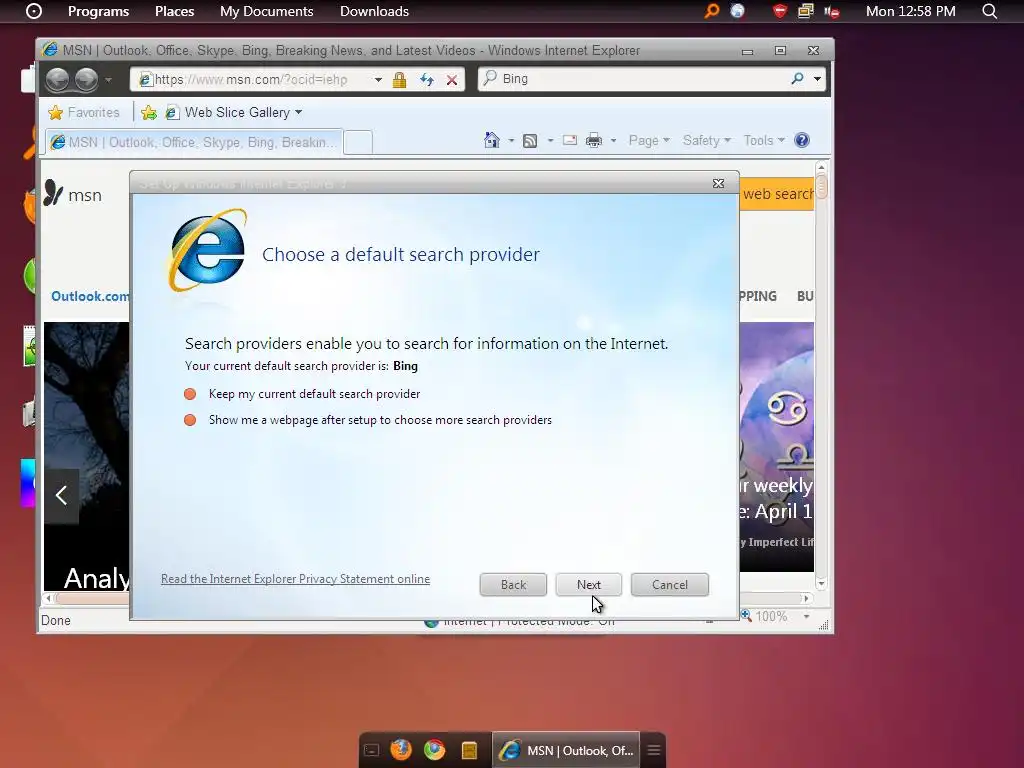Click the display/network tray icon

pyautogui.click(x=806, y=11)
